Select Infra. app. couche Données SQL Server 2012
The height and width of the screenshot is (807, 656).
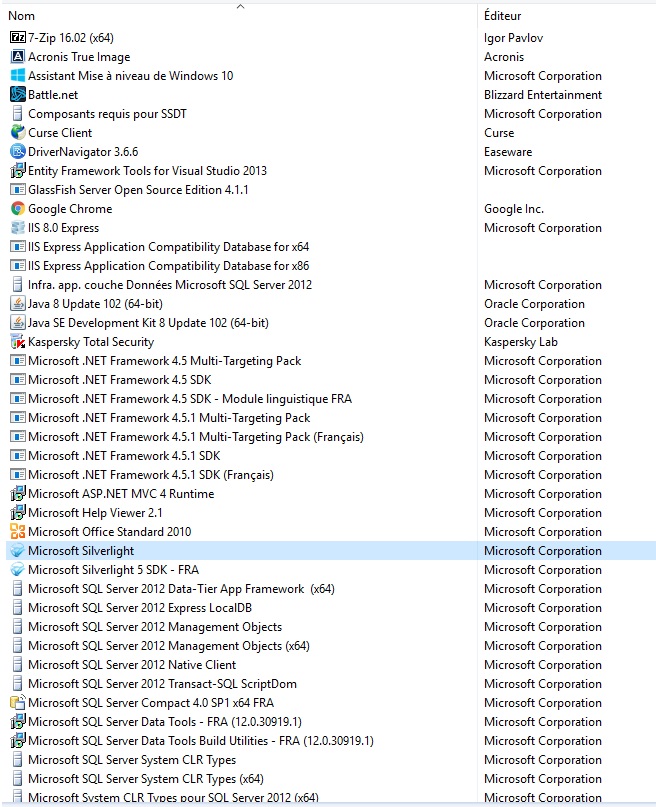(170, 285)
